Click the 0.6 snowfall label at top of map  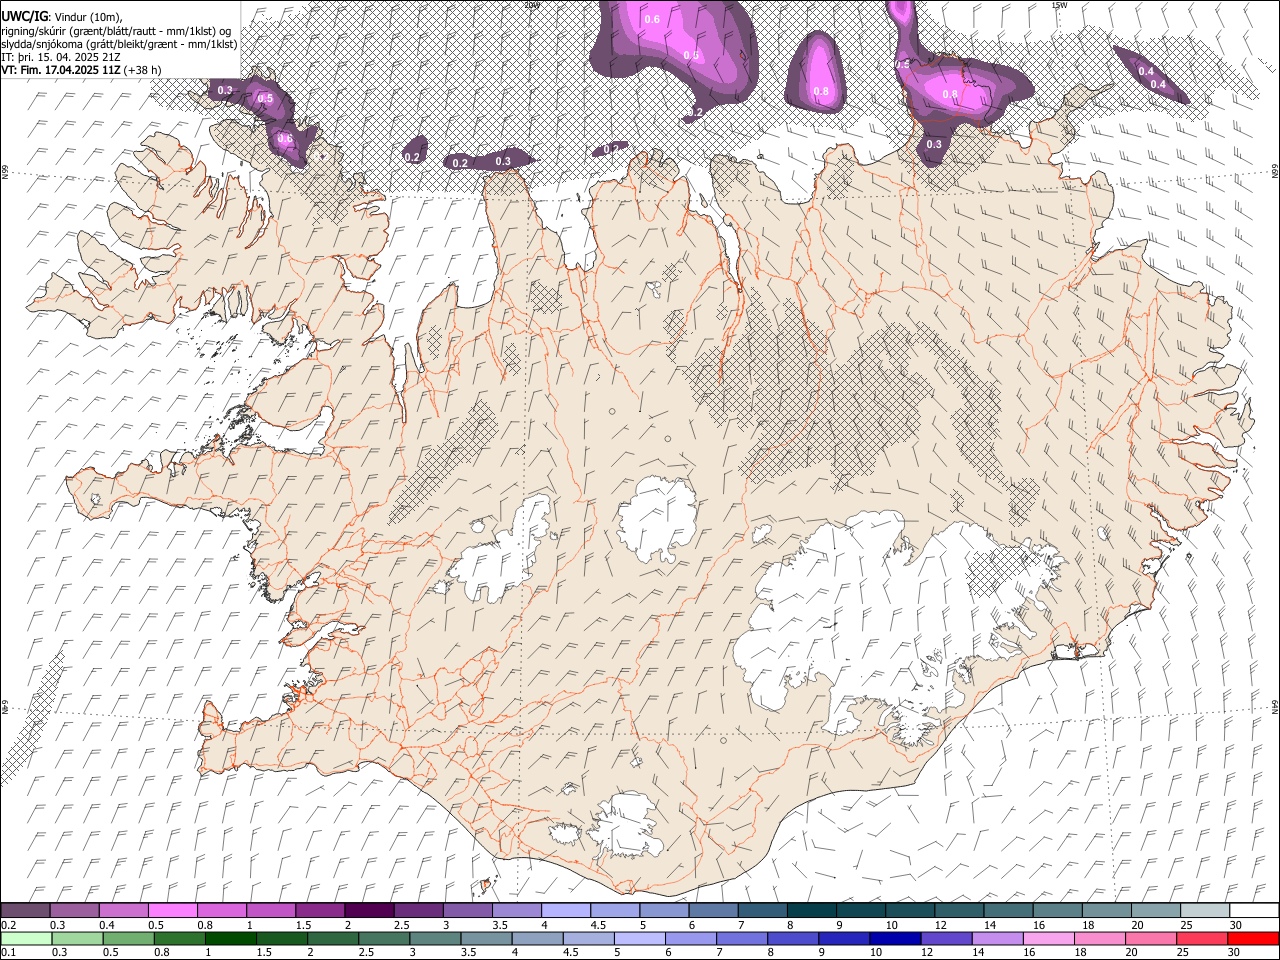click(x=652, y=19)
